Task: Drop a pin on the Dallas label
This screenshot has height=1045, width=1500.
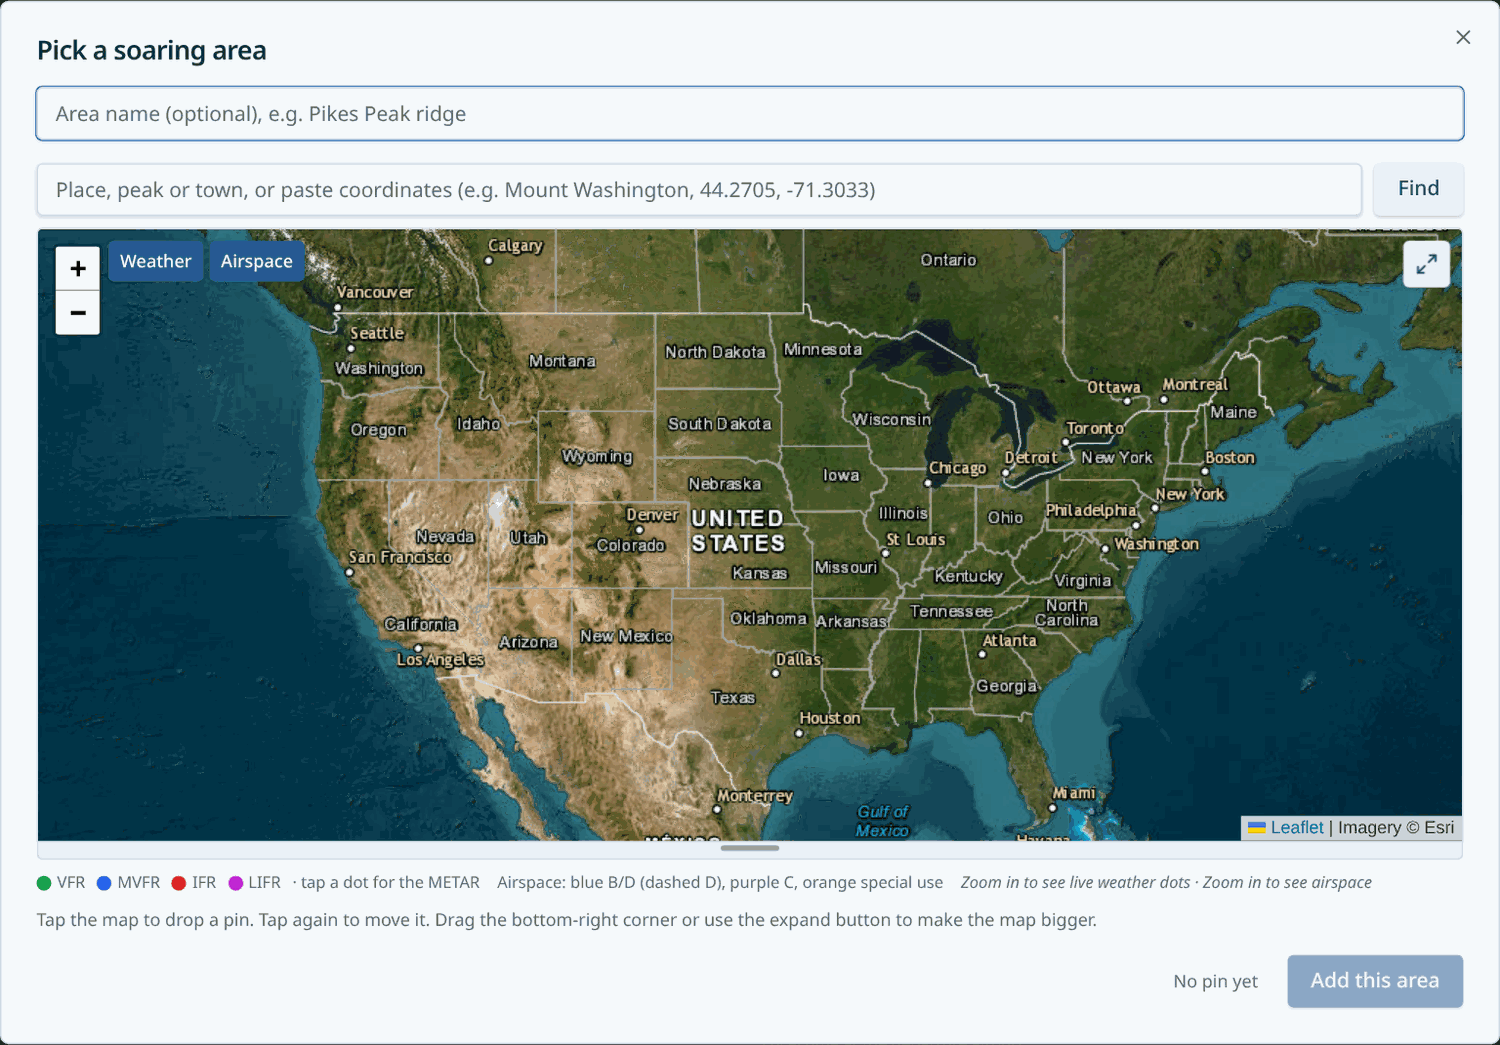Action: (798, 660)
